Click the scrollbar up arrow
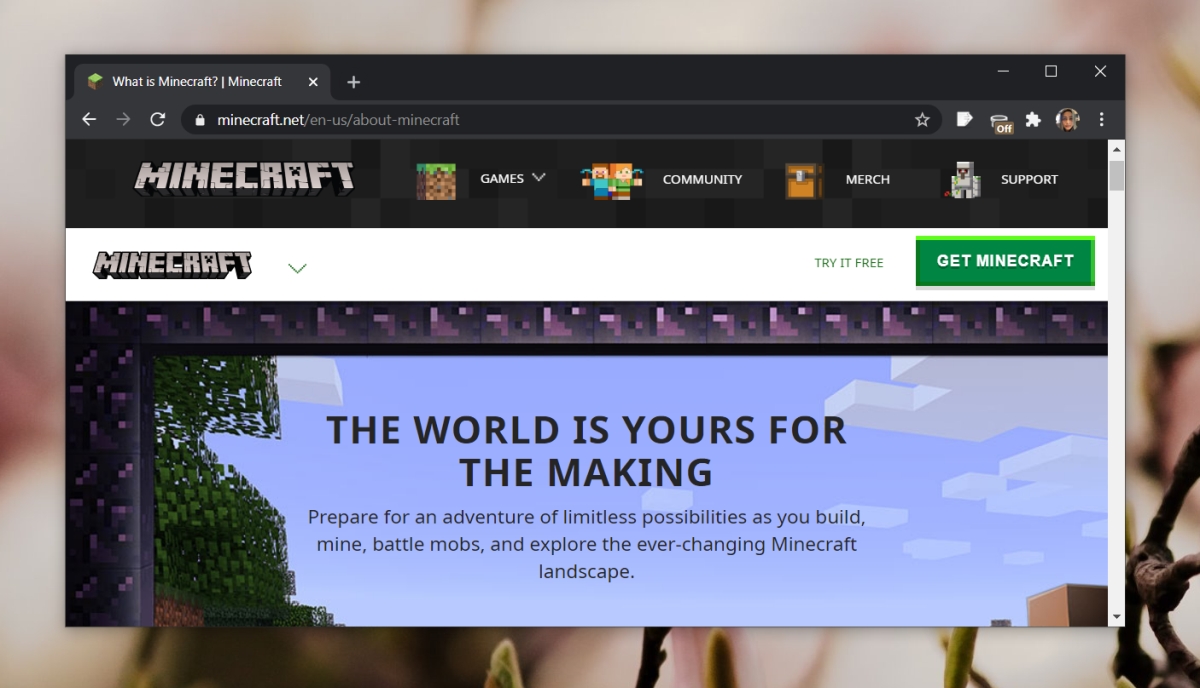Viewport: 1200px width, 688px height. 1117,148
